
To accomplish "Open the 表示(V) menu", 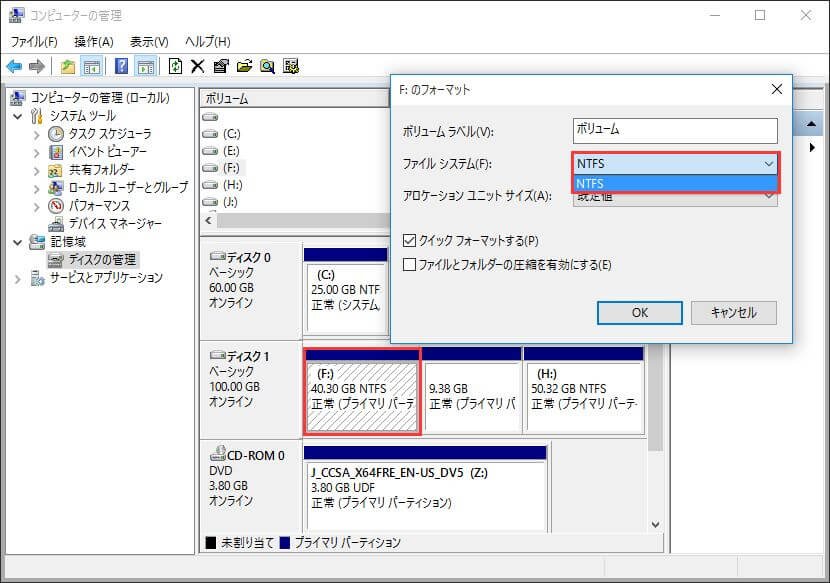I will [x=149, y=41].
